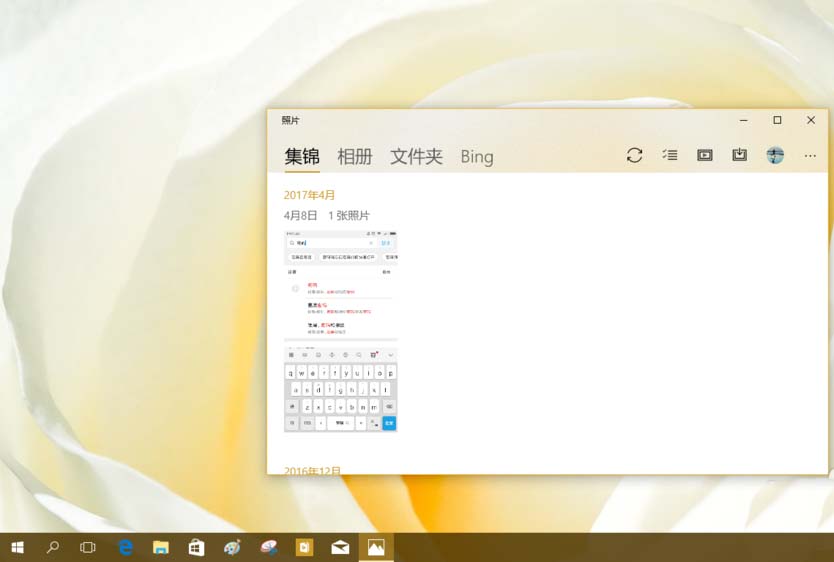The width and height of the screenshot is (834, 562).
Task: Click the 2017年4月 month header link
Action: (310, 195)
